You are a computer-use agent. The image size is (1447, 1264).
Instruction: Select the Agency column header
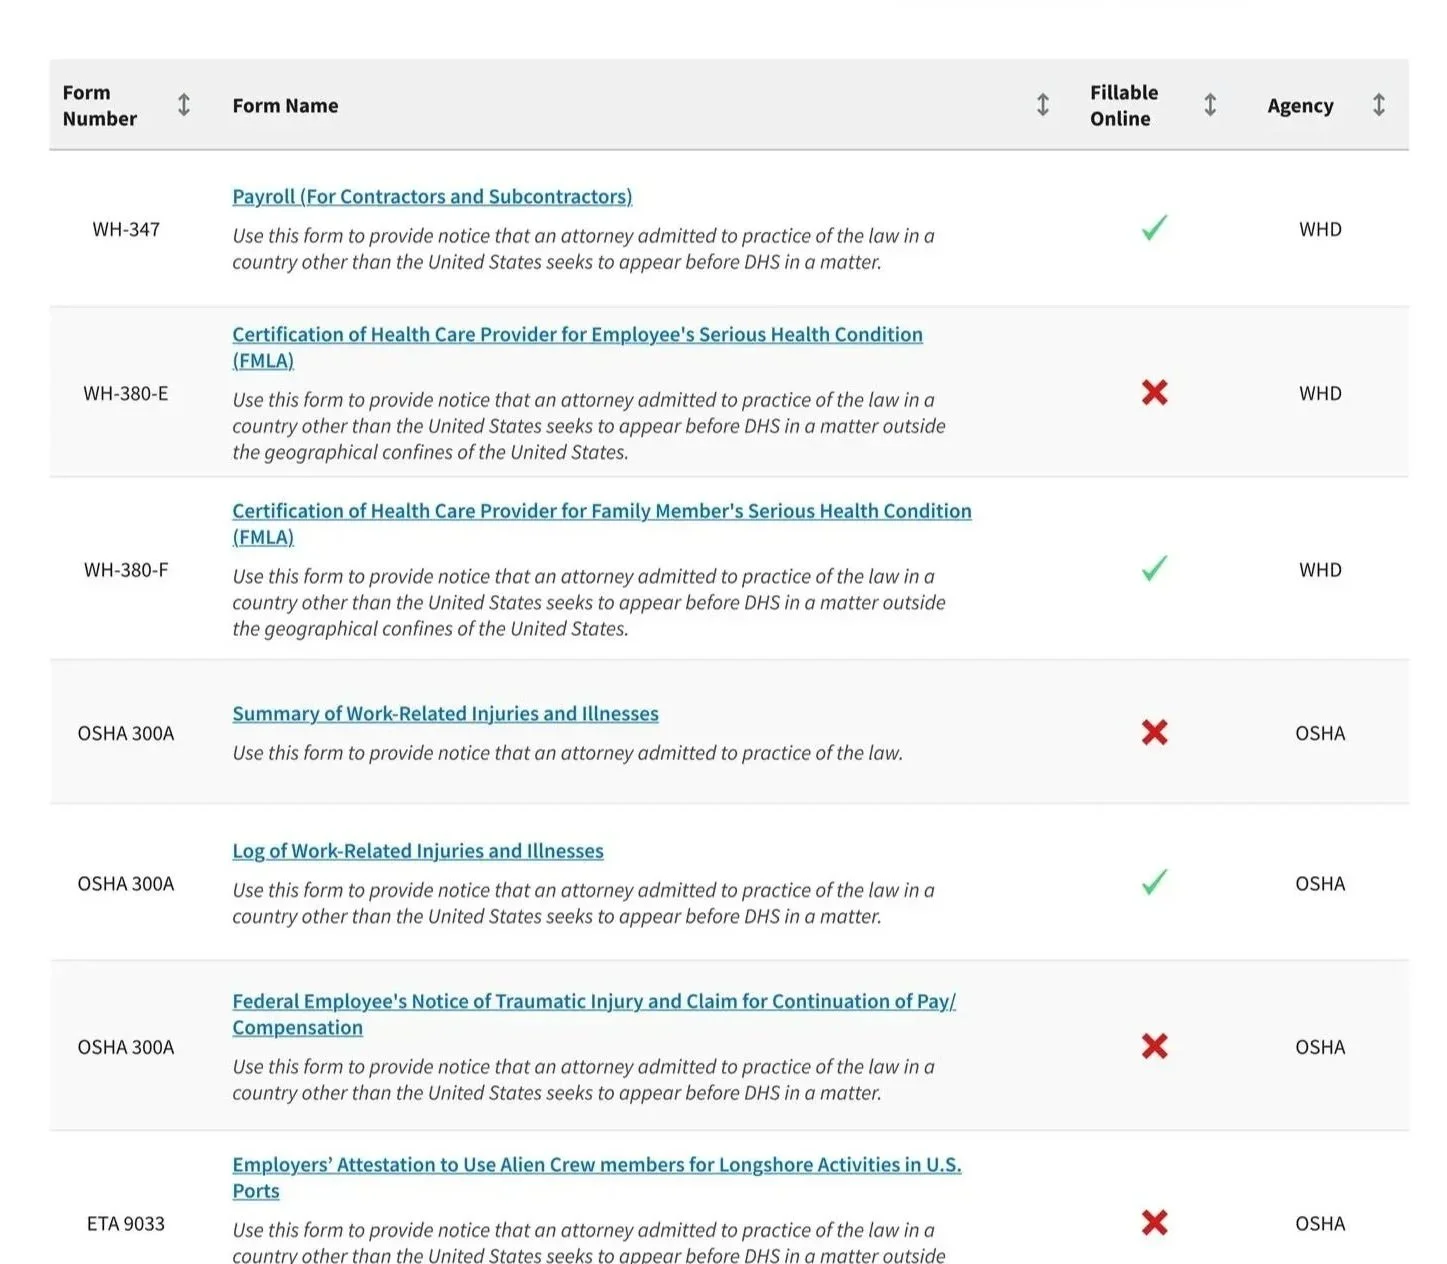tap(1300, 105)
